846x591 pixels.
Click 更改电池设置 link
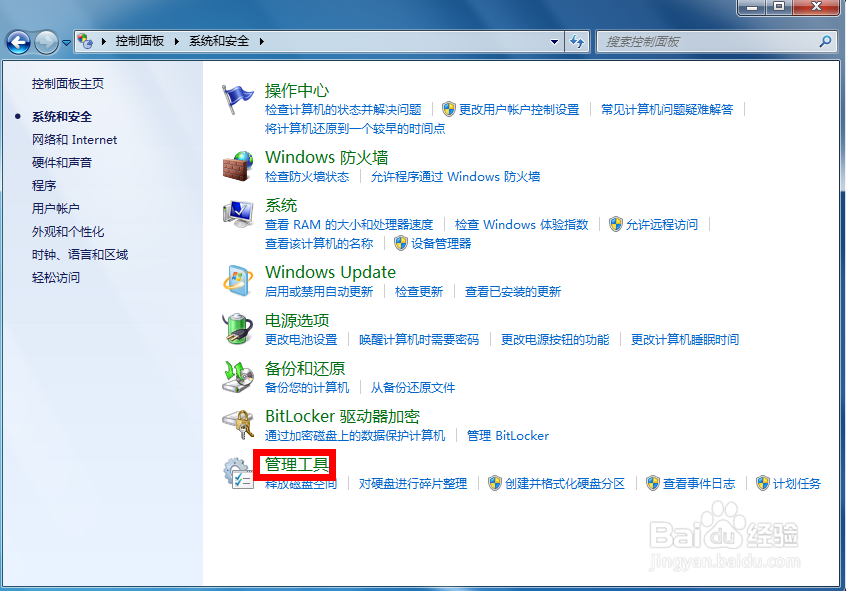[301, 339]
